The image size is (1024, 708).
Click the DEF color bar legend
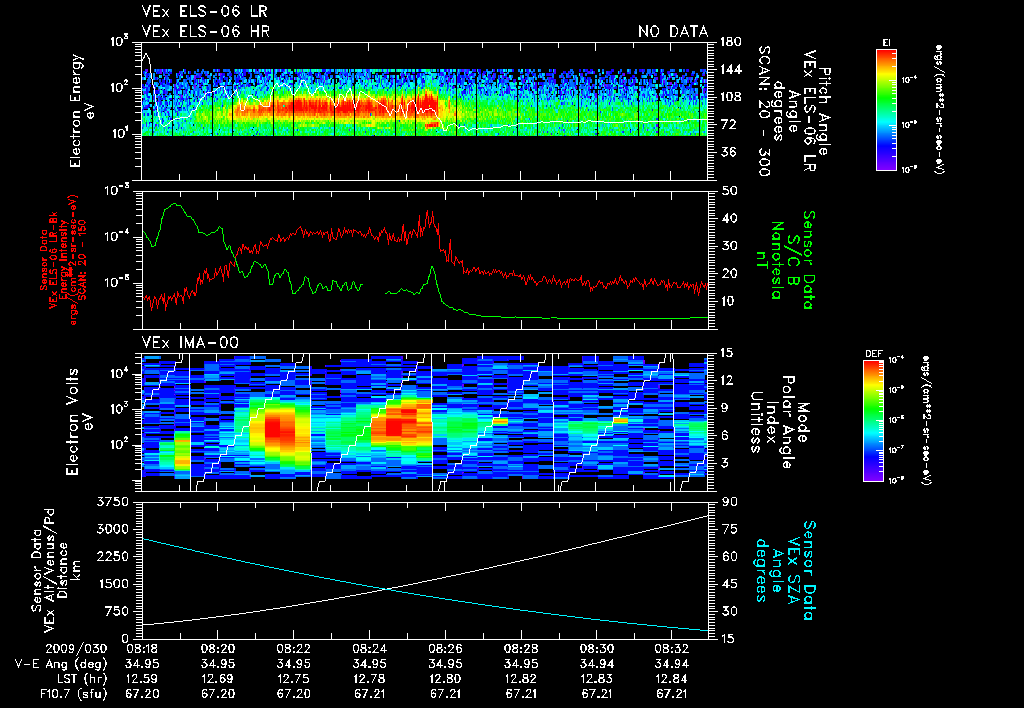pos(874,421)
